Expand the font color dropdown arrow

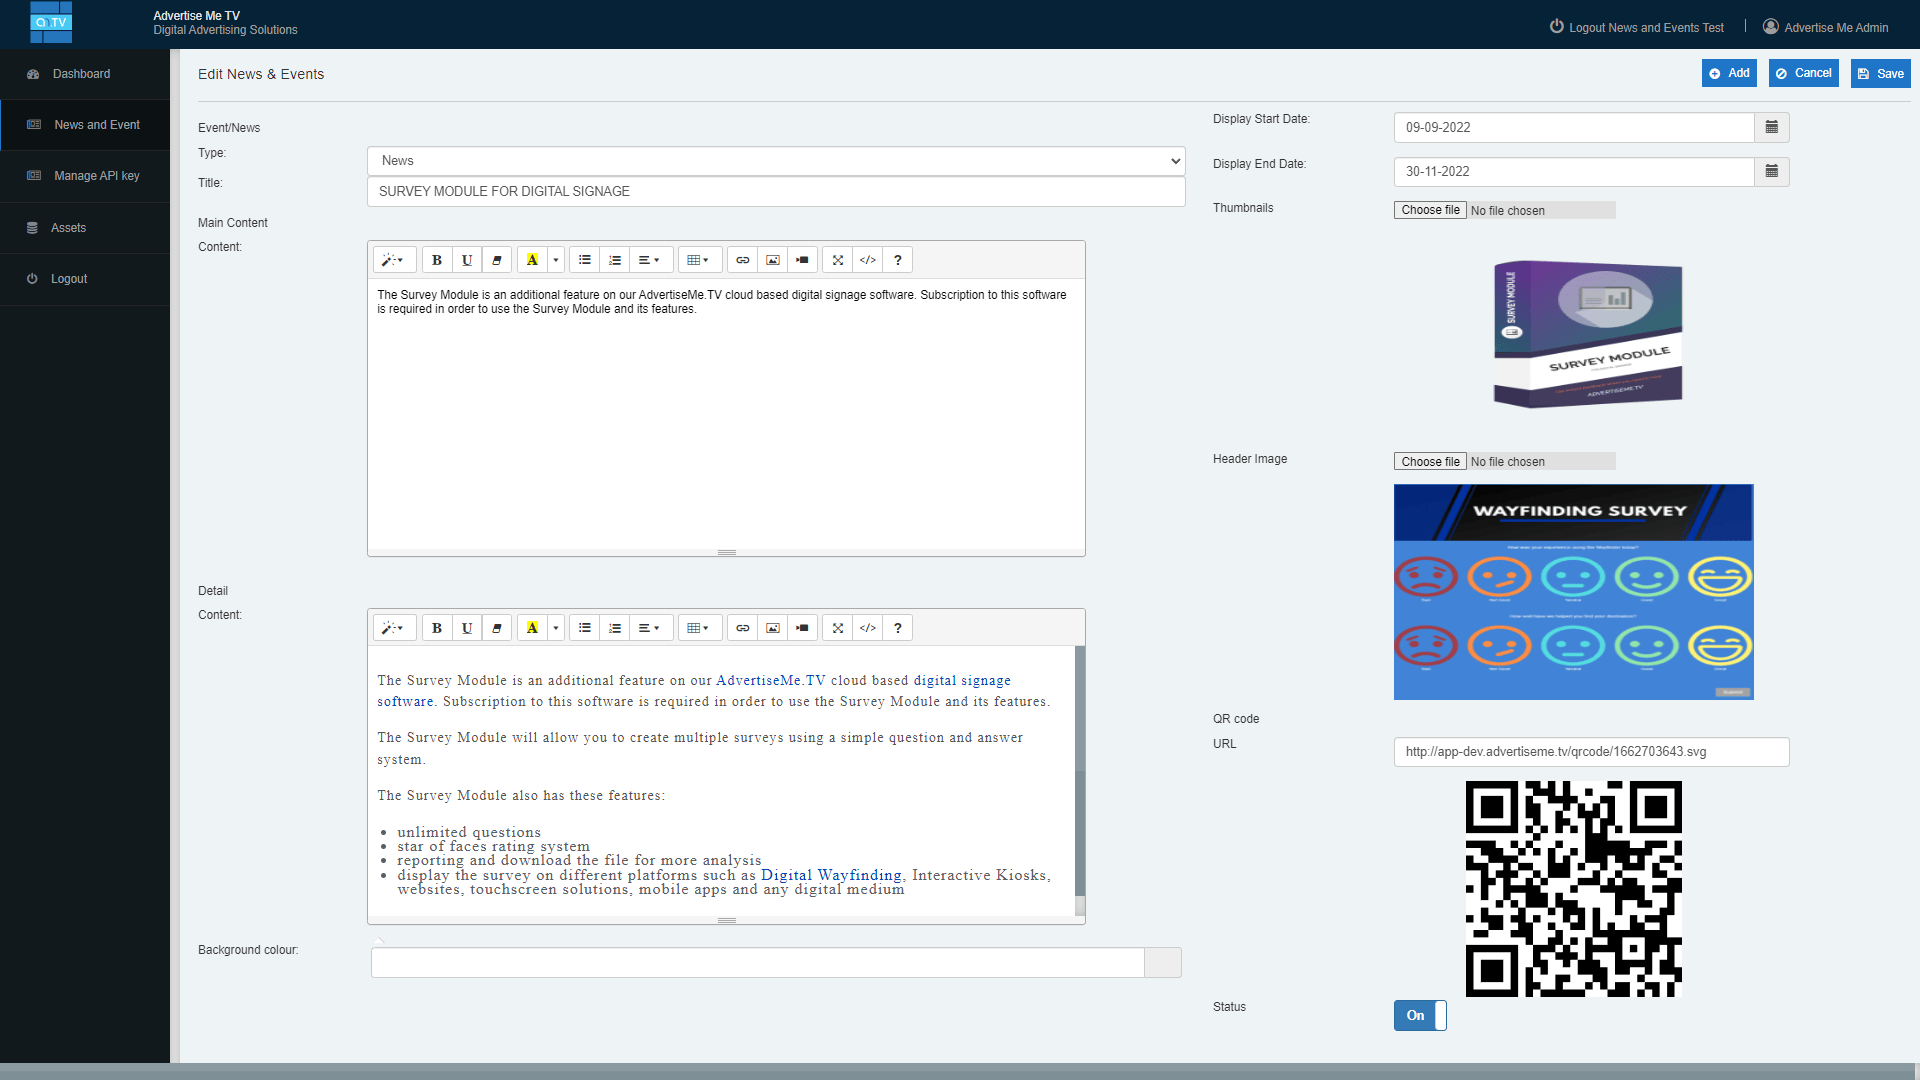click(x=556, y=259)
